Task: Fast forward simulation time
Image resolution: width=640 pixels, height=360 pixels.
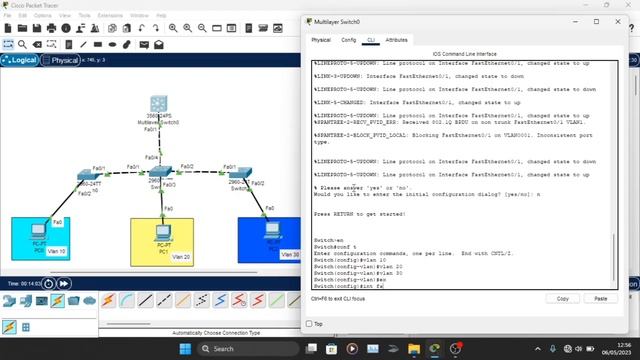Action: pyautogui.click(x=64, y=283)
